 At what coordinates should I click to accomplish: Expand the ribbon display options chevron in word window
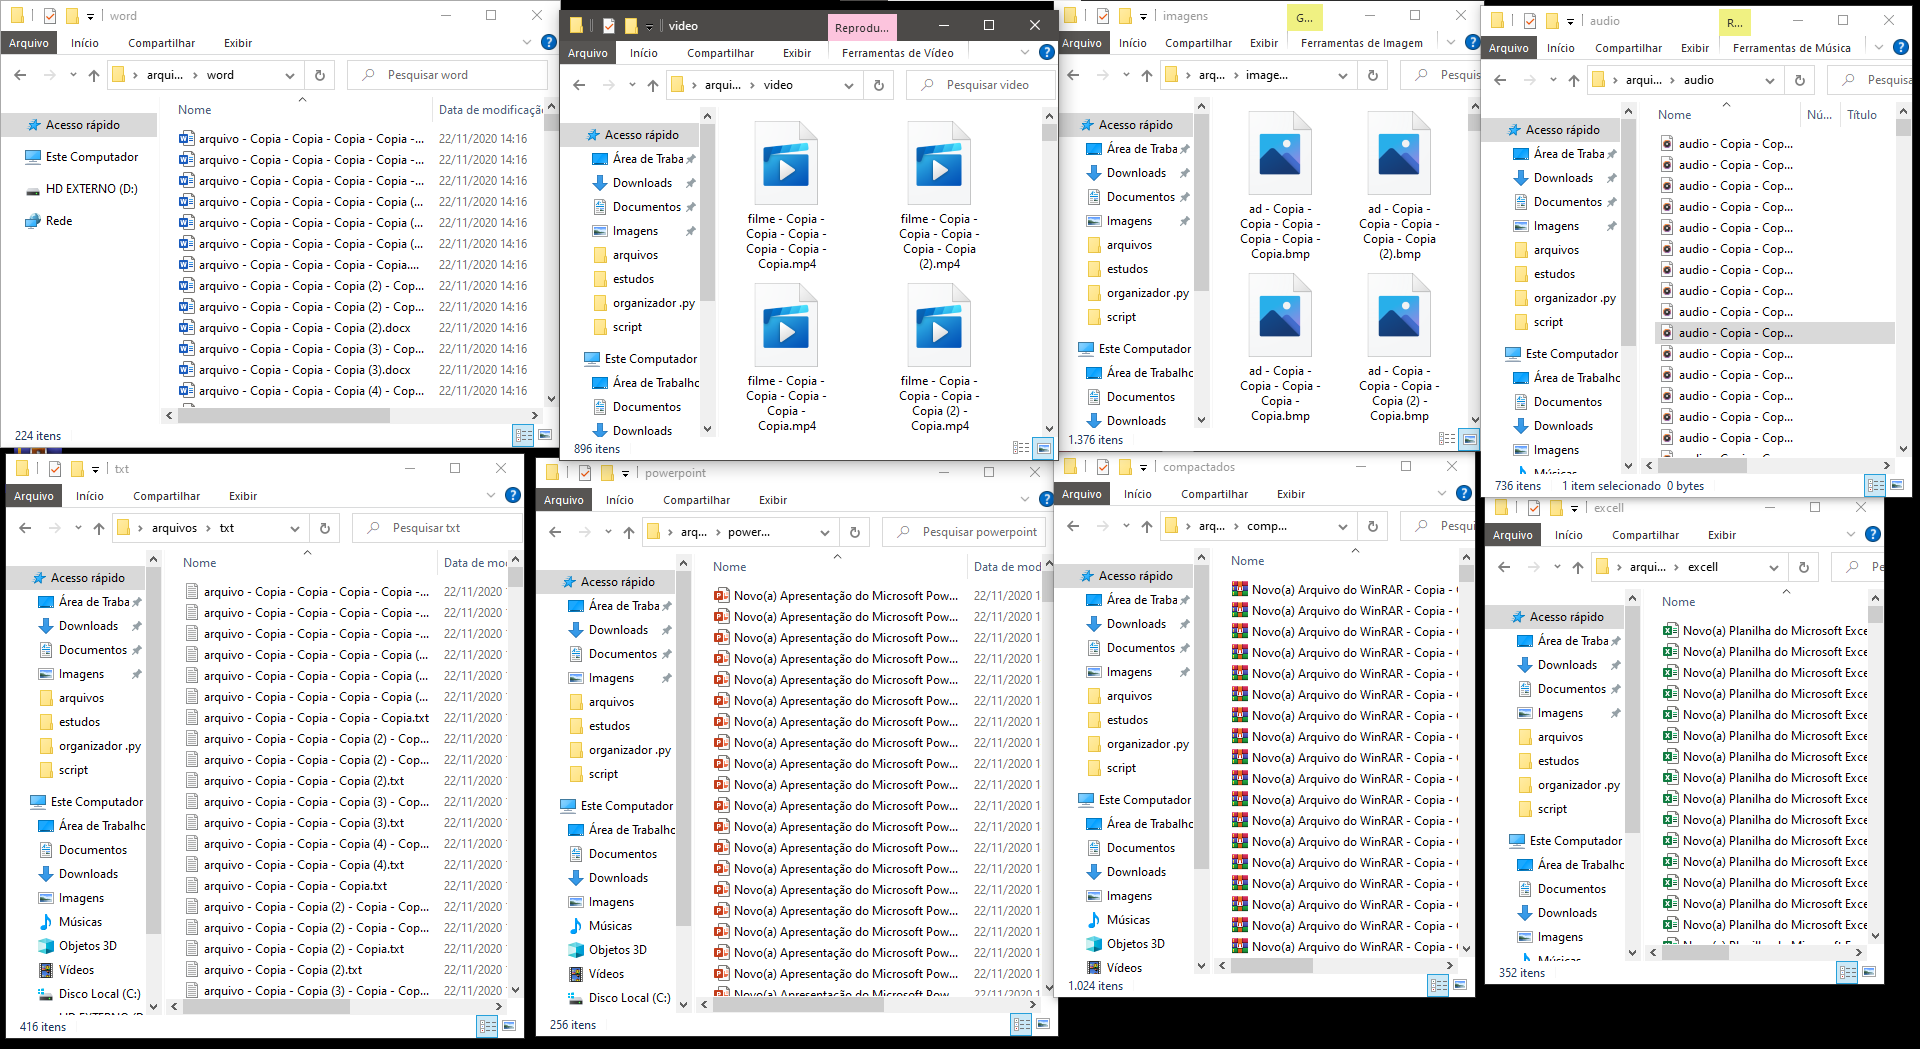527,42
